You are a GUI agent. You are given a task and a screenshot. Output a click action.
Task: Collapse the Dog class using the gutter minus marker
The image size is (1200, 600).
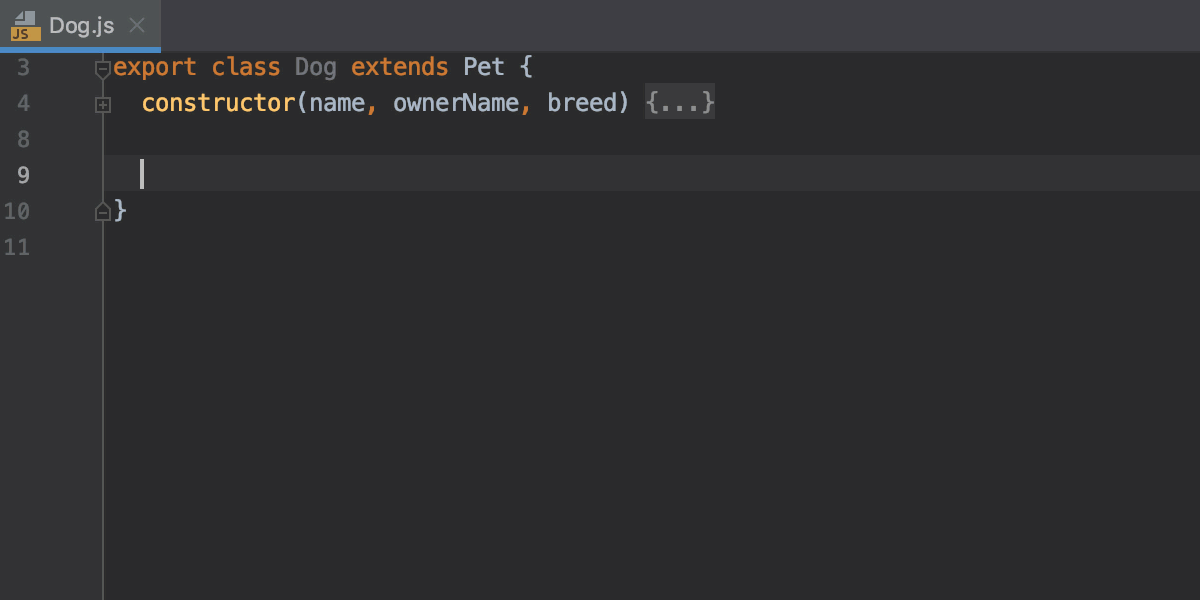click(x=102, y=67)
